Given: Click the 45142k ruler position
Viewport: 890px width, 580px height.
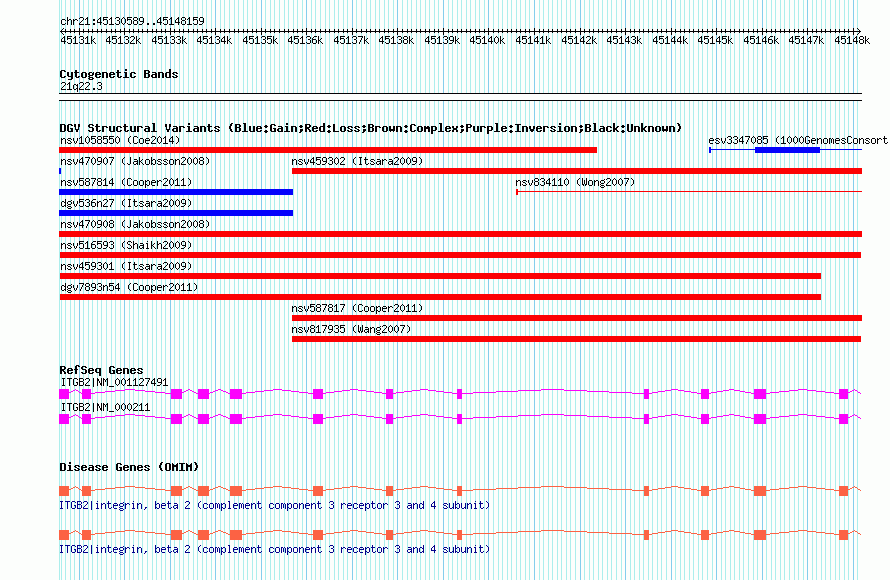Looking at the screenshot, I should coord(579,40).
